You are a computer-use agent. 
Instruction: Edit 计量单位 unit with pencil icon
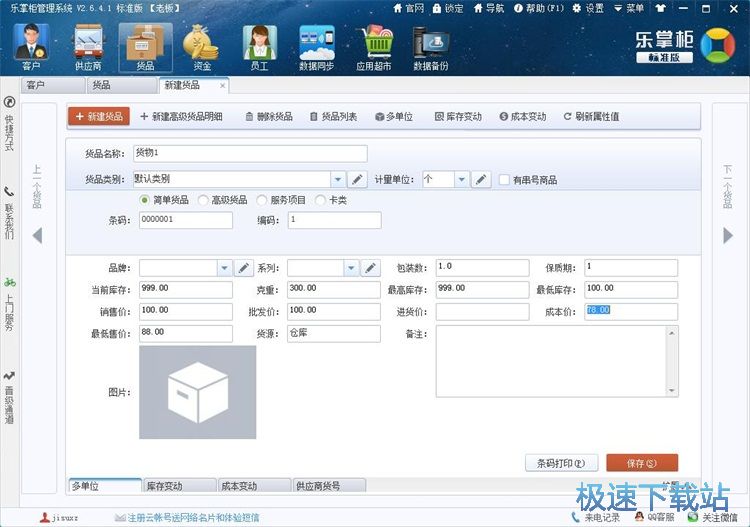pyautogui.click(x=481, y=180)
